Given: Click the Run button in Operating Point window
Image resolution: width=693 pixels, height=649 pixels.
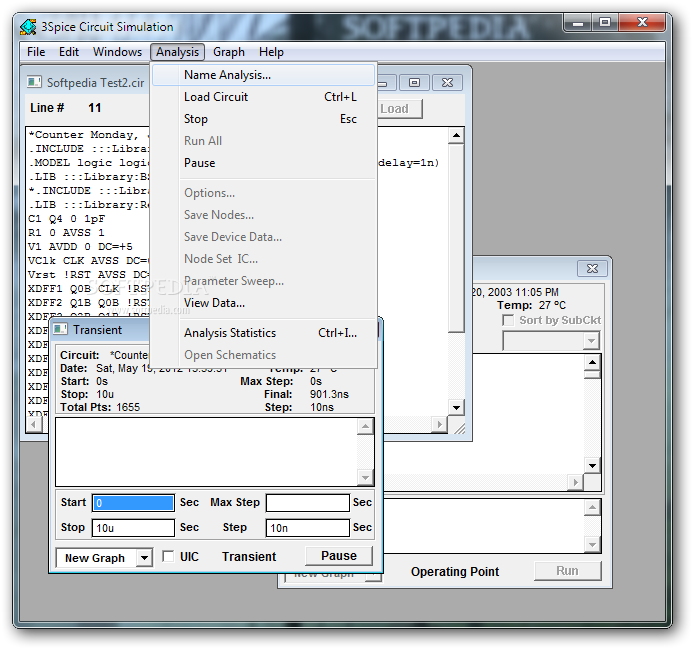Looking at the screenshot, I should coord(567,571).
